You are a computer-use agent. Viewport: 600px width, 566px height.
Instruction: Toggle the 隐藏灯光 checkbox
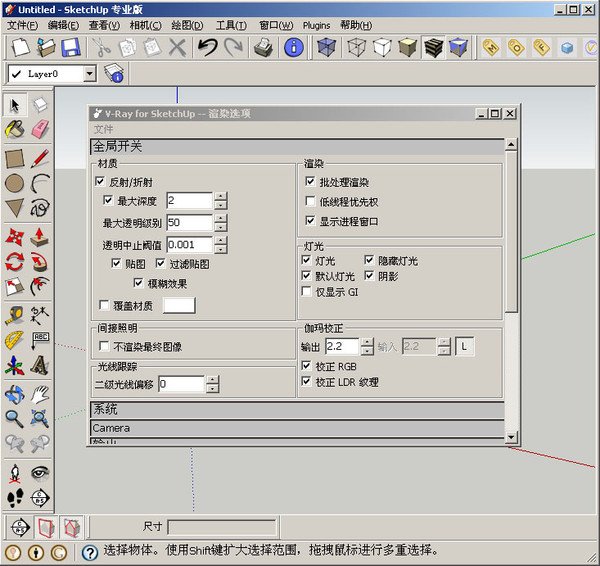pos(369,260)
